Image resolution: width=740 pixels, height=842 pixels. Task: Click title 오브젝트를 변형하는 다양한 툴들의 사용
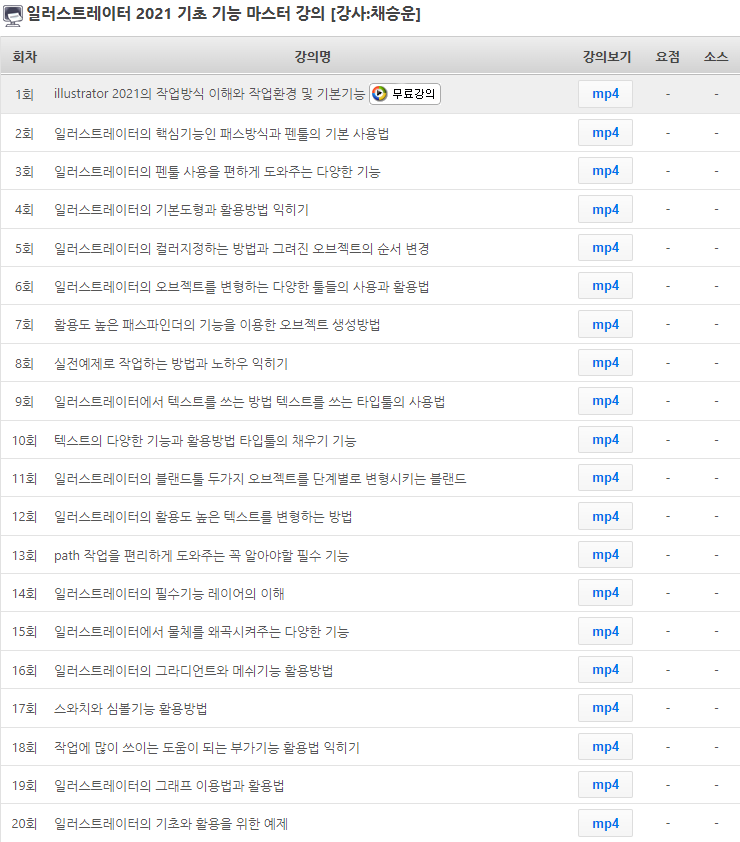[x=242, y=287]
